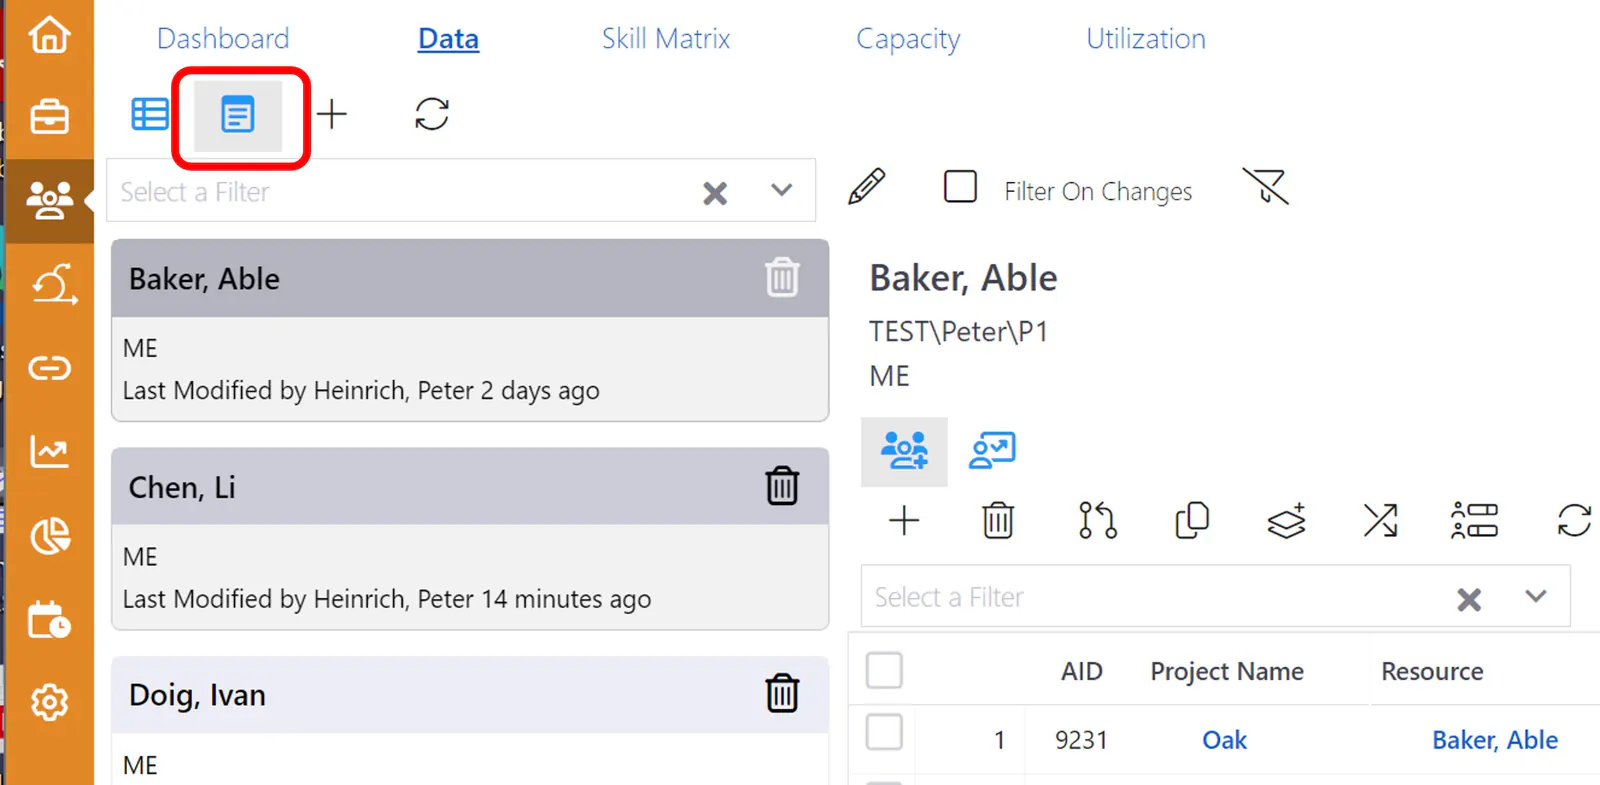
Task: Expand the assignments filter dropdown
Action: [1536, 596]
